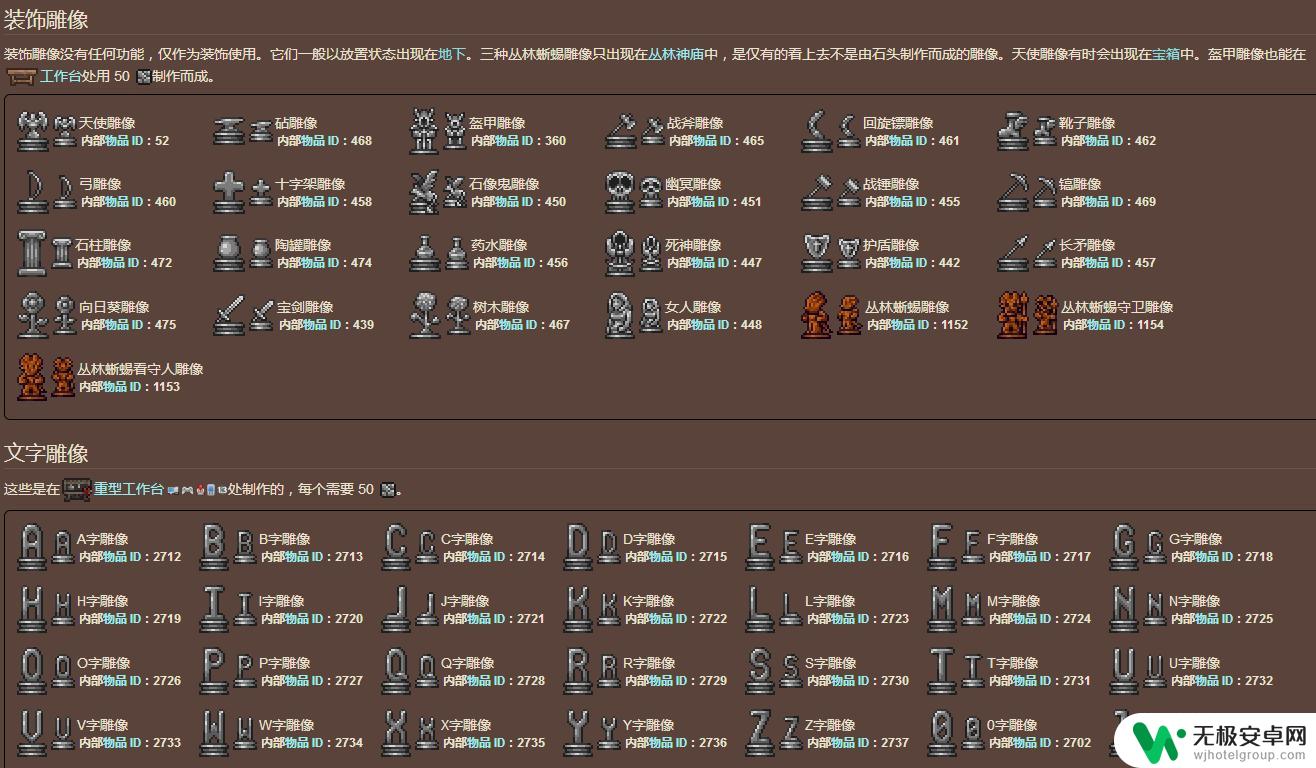The image size is (1316, 768).
Task: Click the V字雕像 name text
Action: [x=103, y=725]
